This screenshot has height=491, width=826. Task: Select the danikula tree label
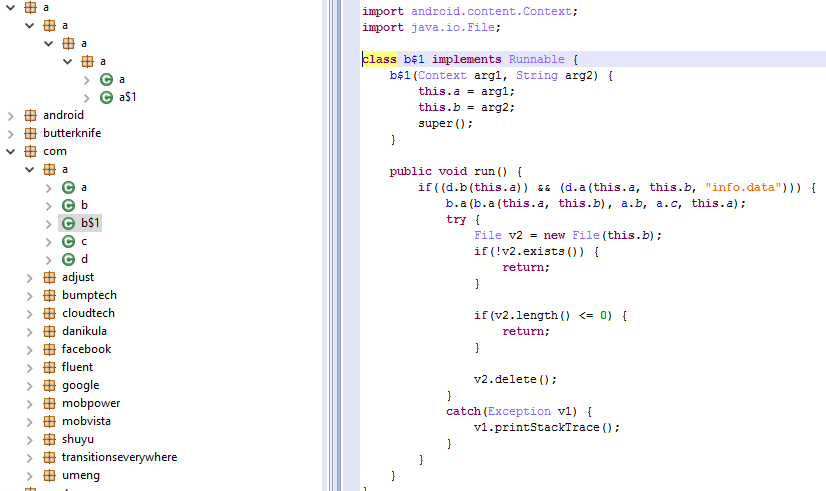click(84, 331)
